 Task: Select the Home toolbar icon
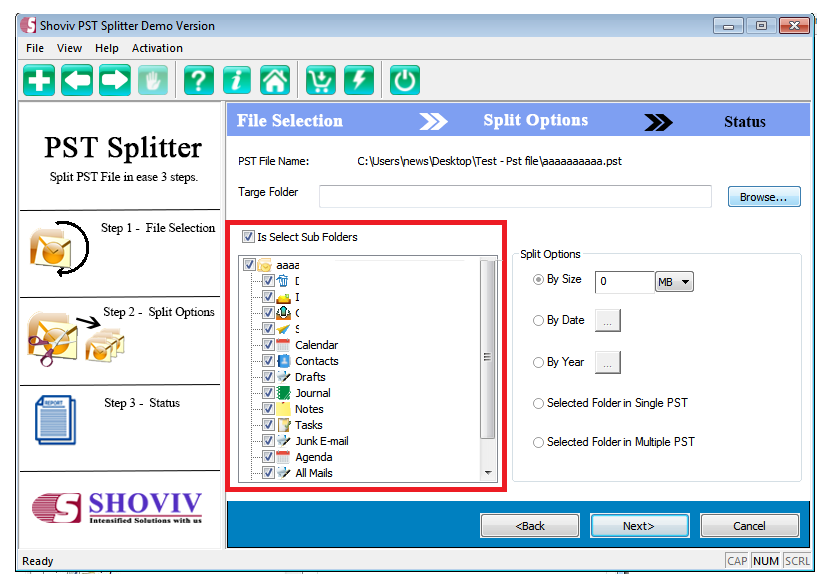click(x=274, y=79)
